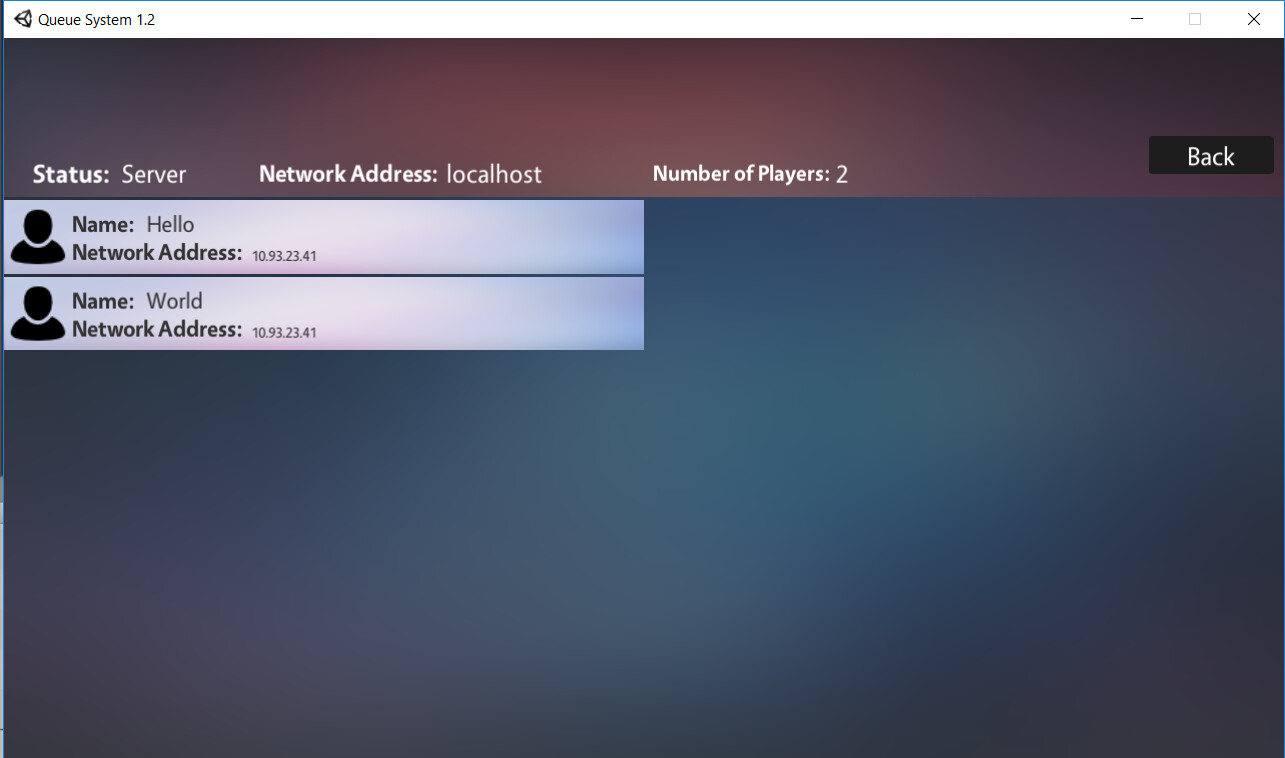Close the Queue System window

point(1253,19)
